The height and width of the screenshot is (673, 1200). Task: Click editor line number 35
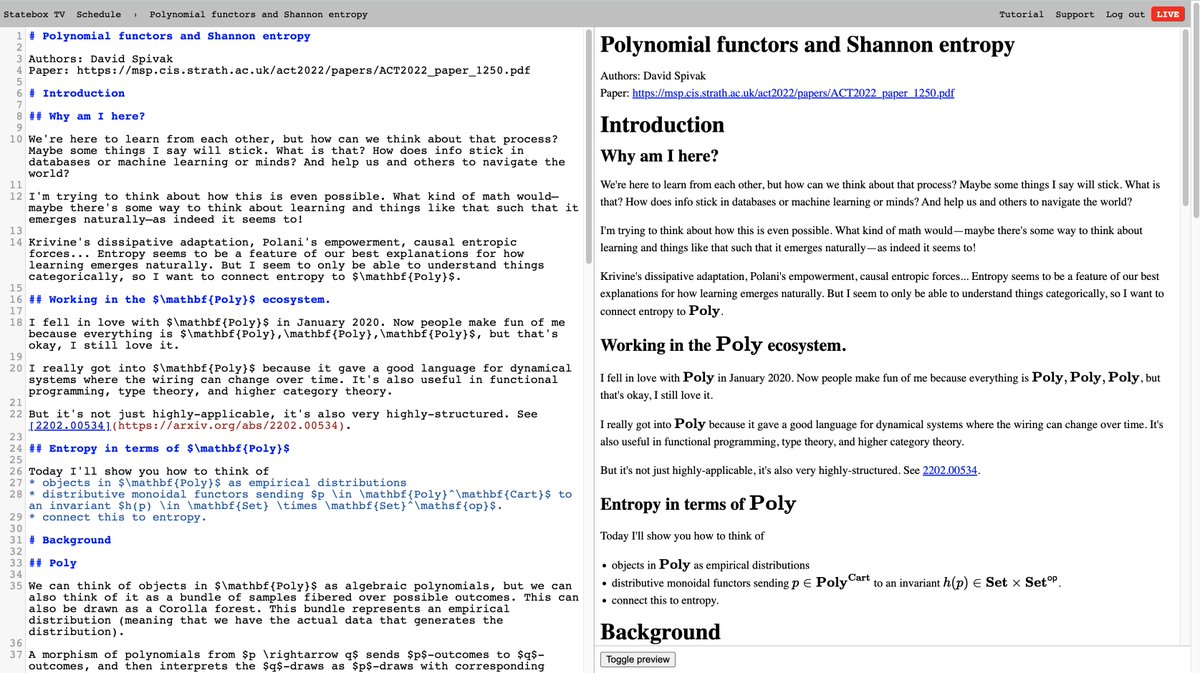pyautogui.click(x=16, y=586)
